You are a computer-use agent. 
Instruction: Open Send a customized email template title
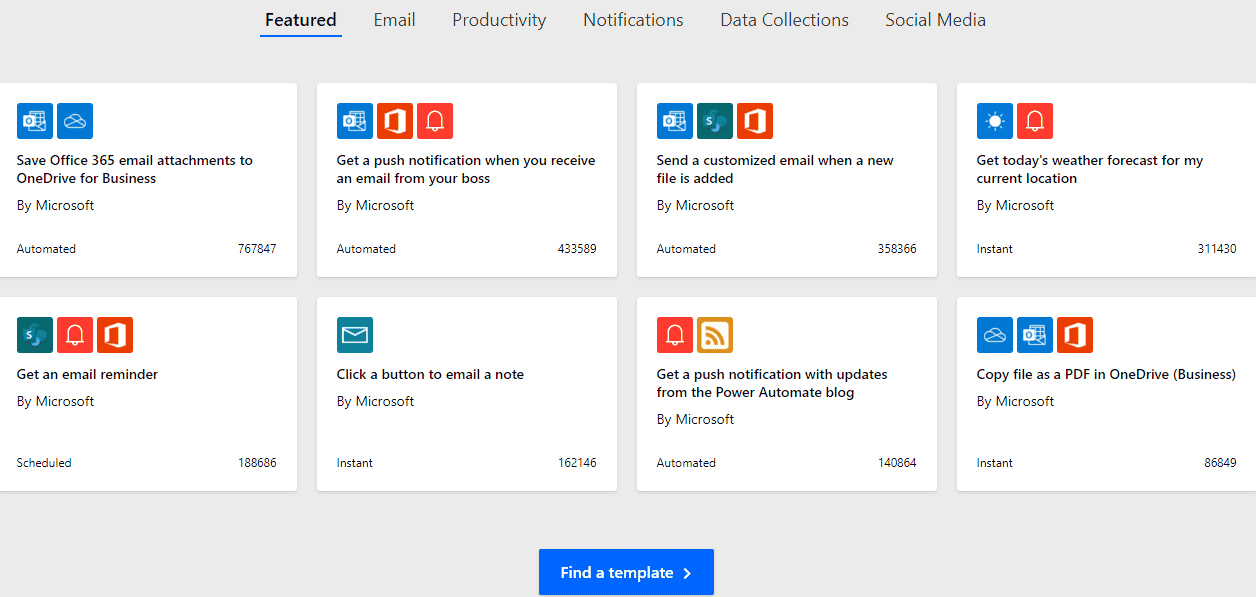[x=775, y=169]
